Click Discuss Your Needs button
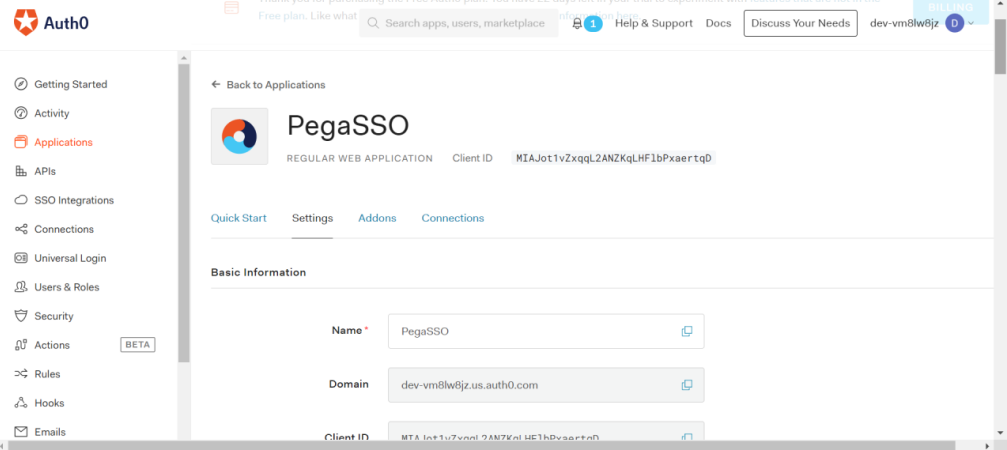 (800, 23)
